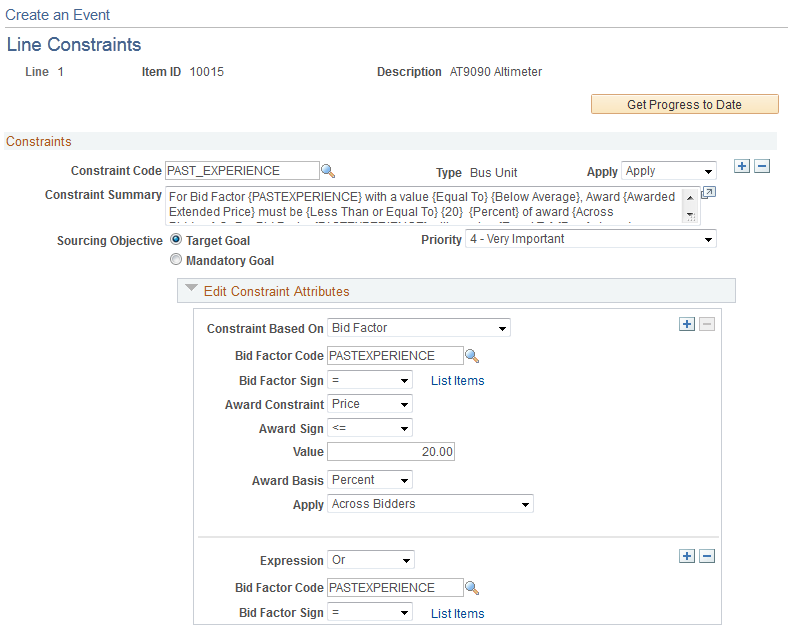Look up the second Bid Factor Code under Expression
This screenshot has width=788, height=634.
pyautogui.click(x=472, y=588)
